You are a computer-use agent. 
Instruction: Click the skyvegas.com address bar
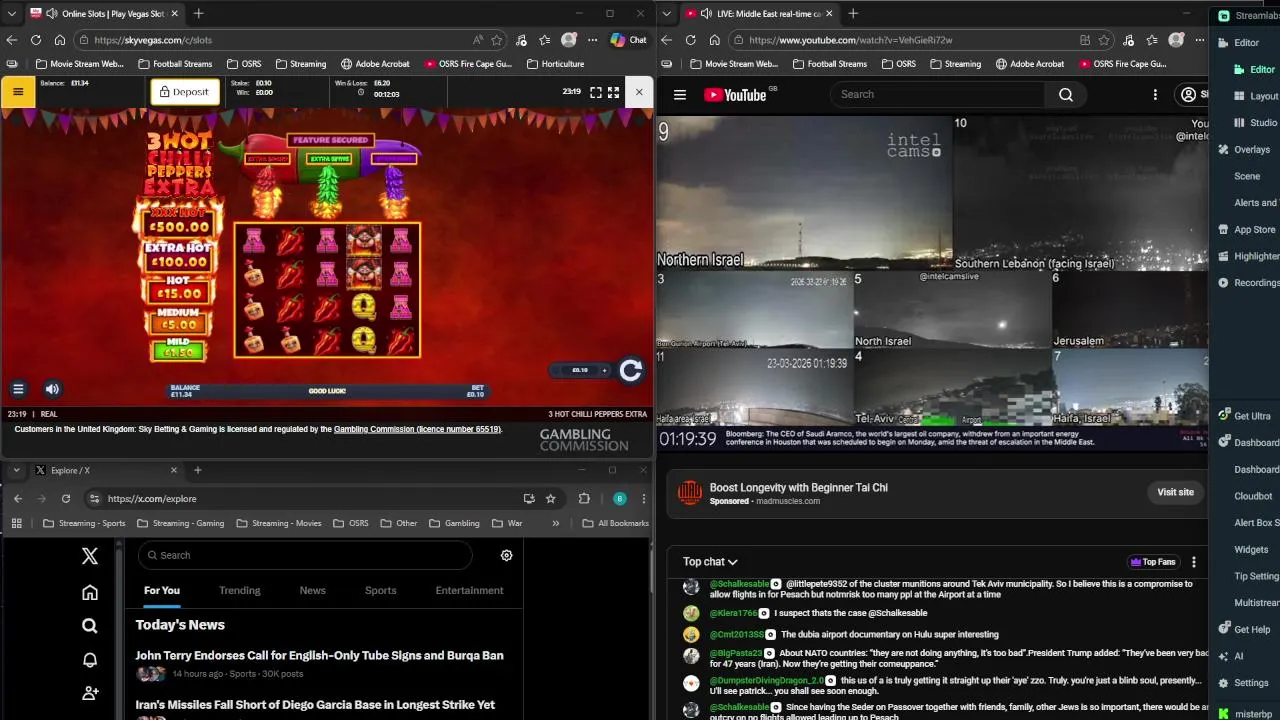[x=270, y=40]
